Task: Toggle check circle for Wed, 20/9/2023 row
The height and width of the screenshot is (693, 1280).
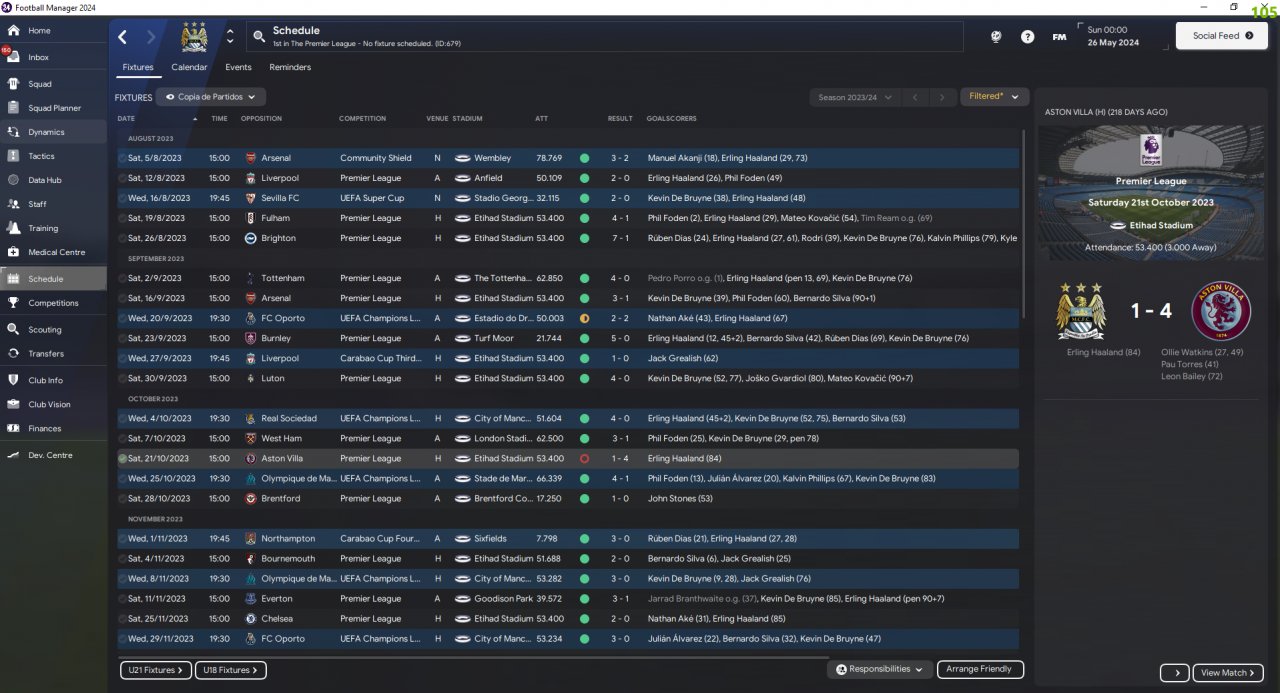Action: (x=122, y=318)
